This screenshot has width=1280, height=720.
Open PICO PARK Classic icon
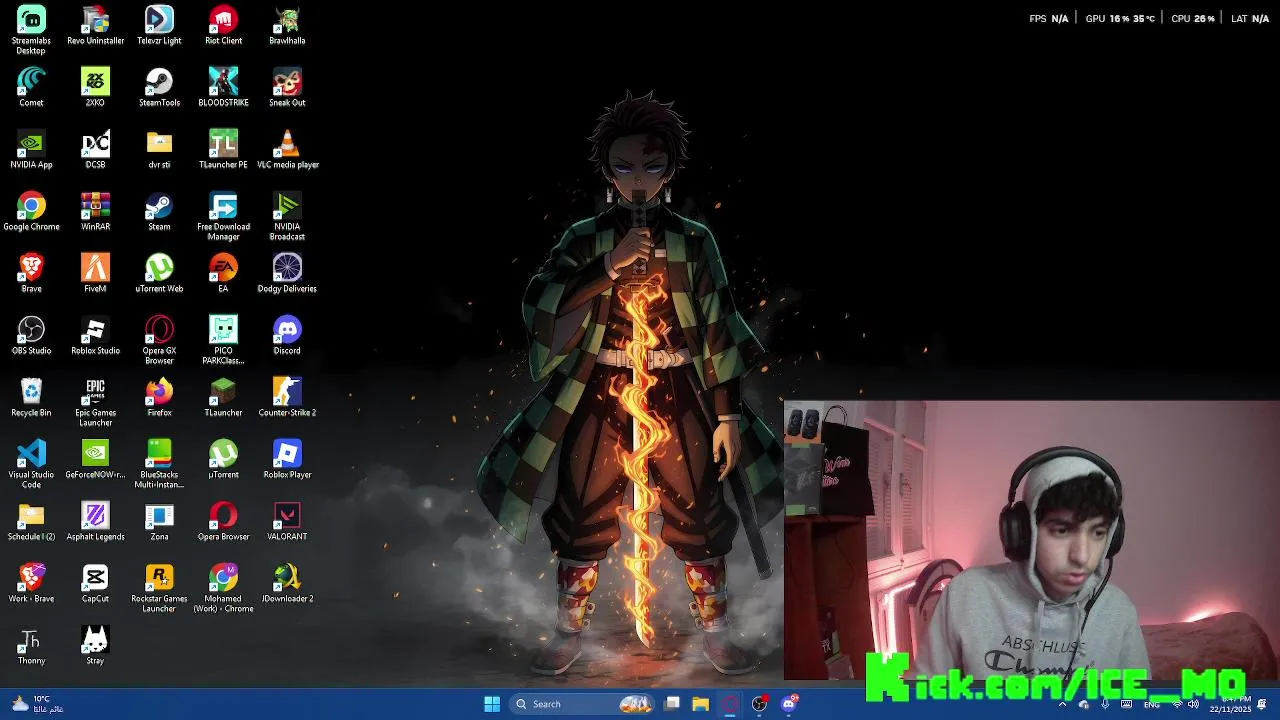223,340
